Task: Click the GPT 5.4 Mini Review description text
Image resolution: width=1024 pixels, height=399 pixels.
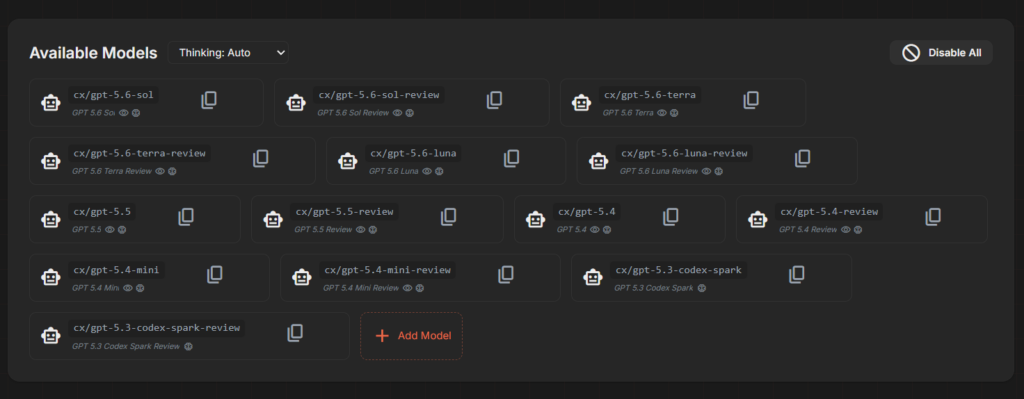Action: tap(361, 288)
